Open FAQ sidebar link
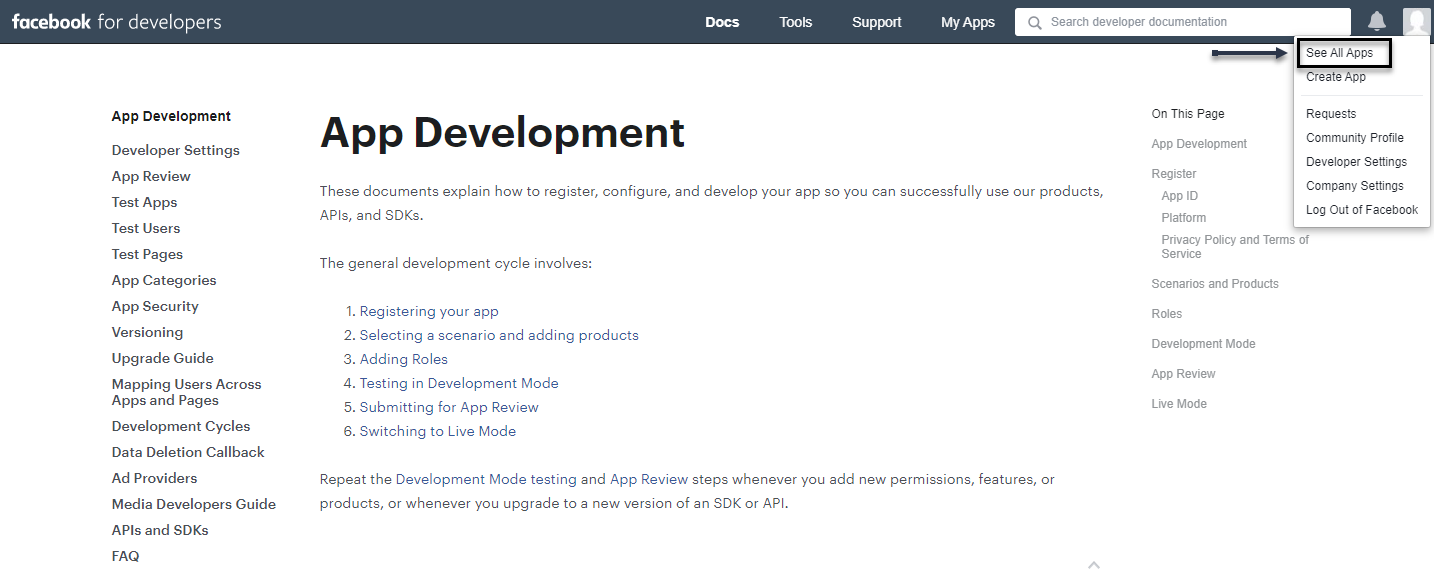The width and height of the screenshot is (1434, 588). pos(126,556)
